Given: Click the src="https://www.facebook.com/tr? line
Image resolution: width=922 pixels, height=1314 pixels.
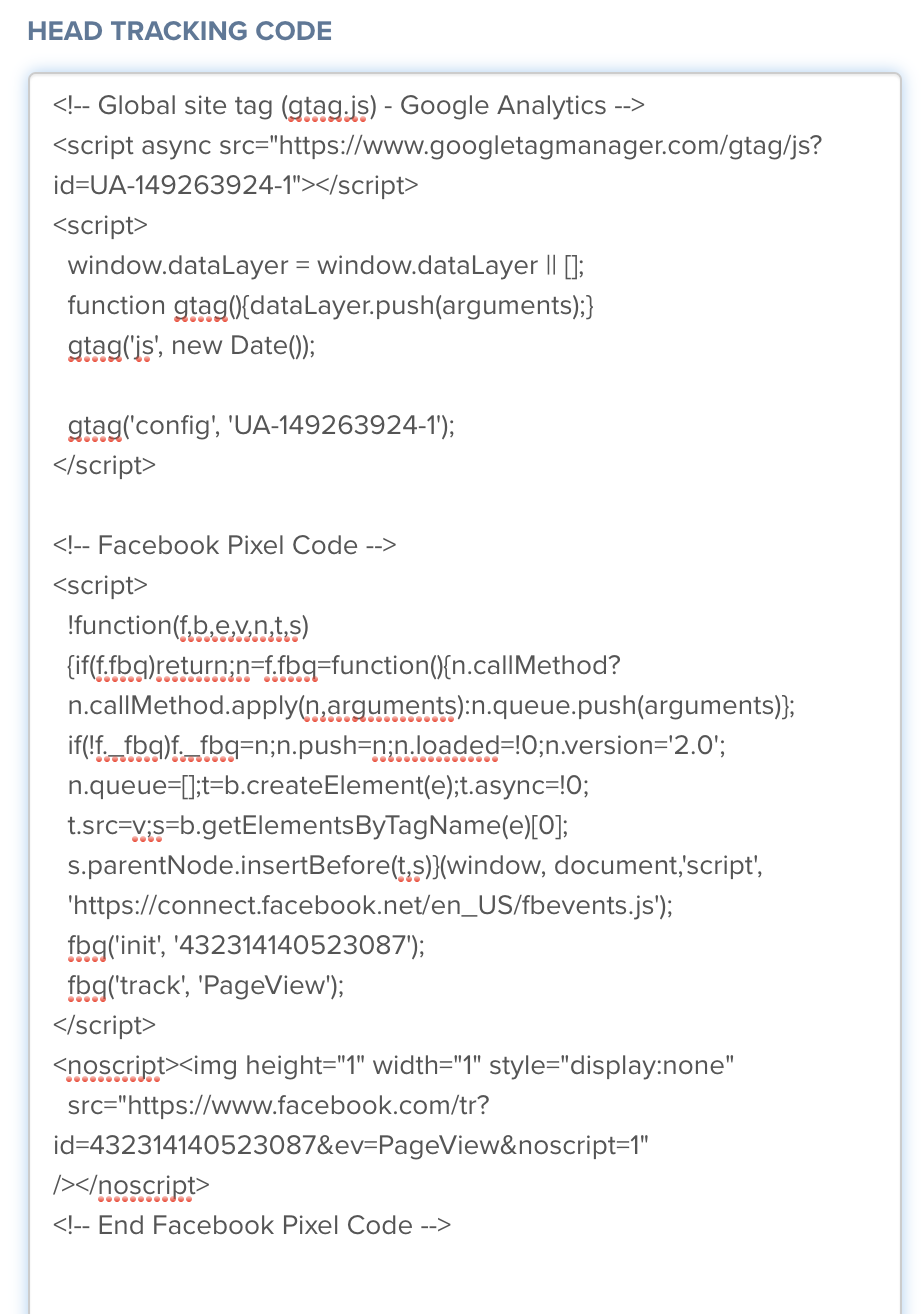Looking at the screenshot, I should coord(278,1105).
